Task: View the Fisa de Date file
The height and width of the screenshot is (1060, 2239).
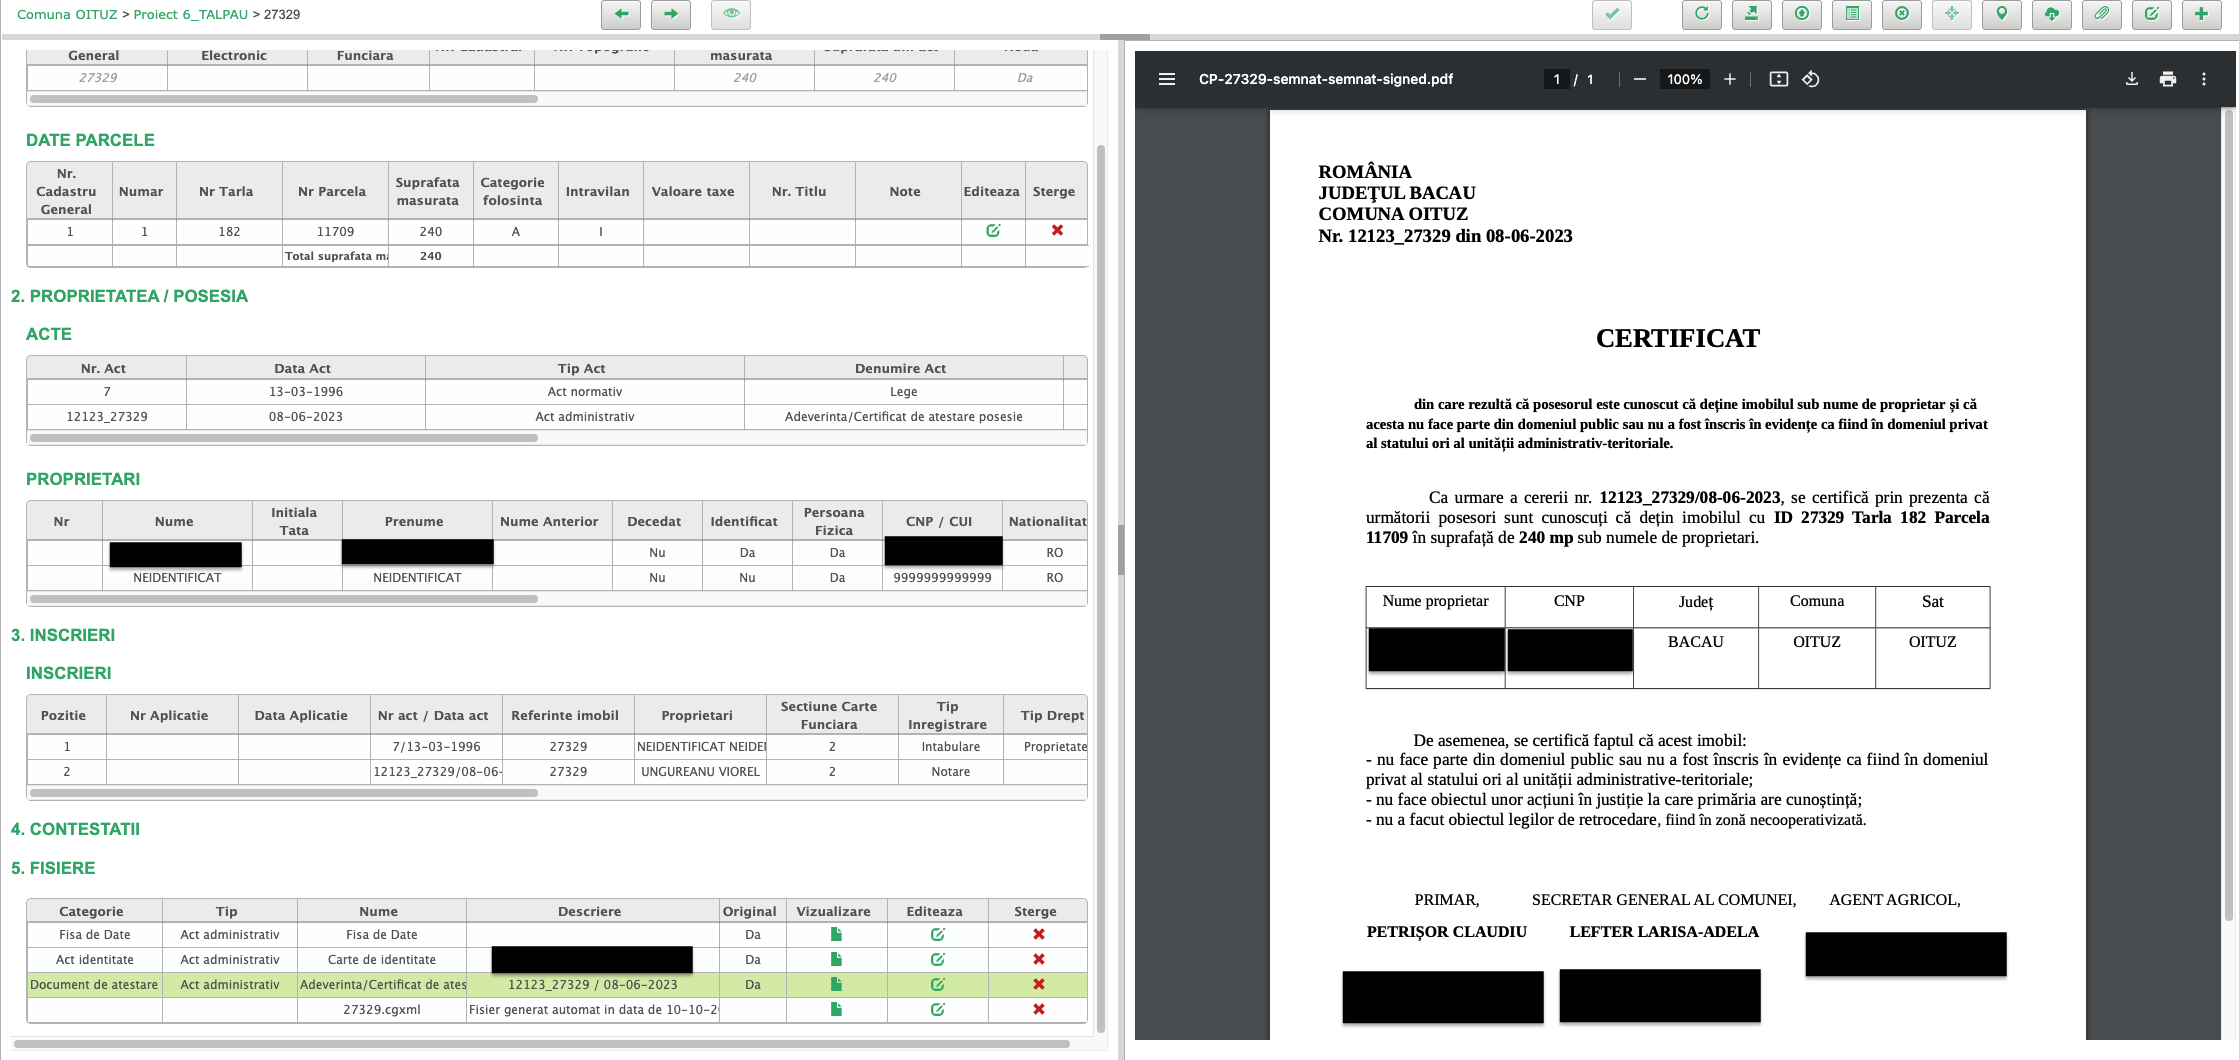Action: pyautogui.click(x=836, y=934)
